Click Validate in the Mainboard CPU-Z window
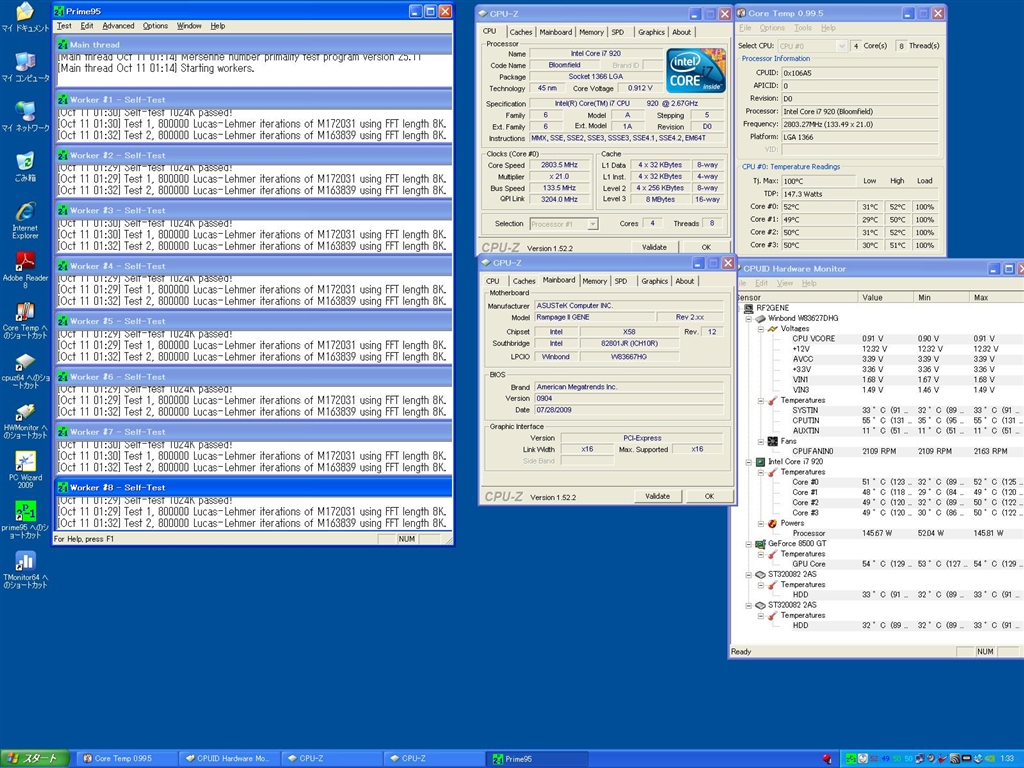The width and height of the screenshot is (1024, 768). 658,496
